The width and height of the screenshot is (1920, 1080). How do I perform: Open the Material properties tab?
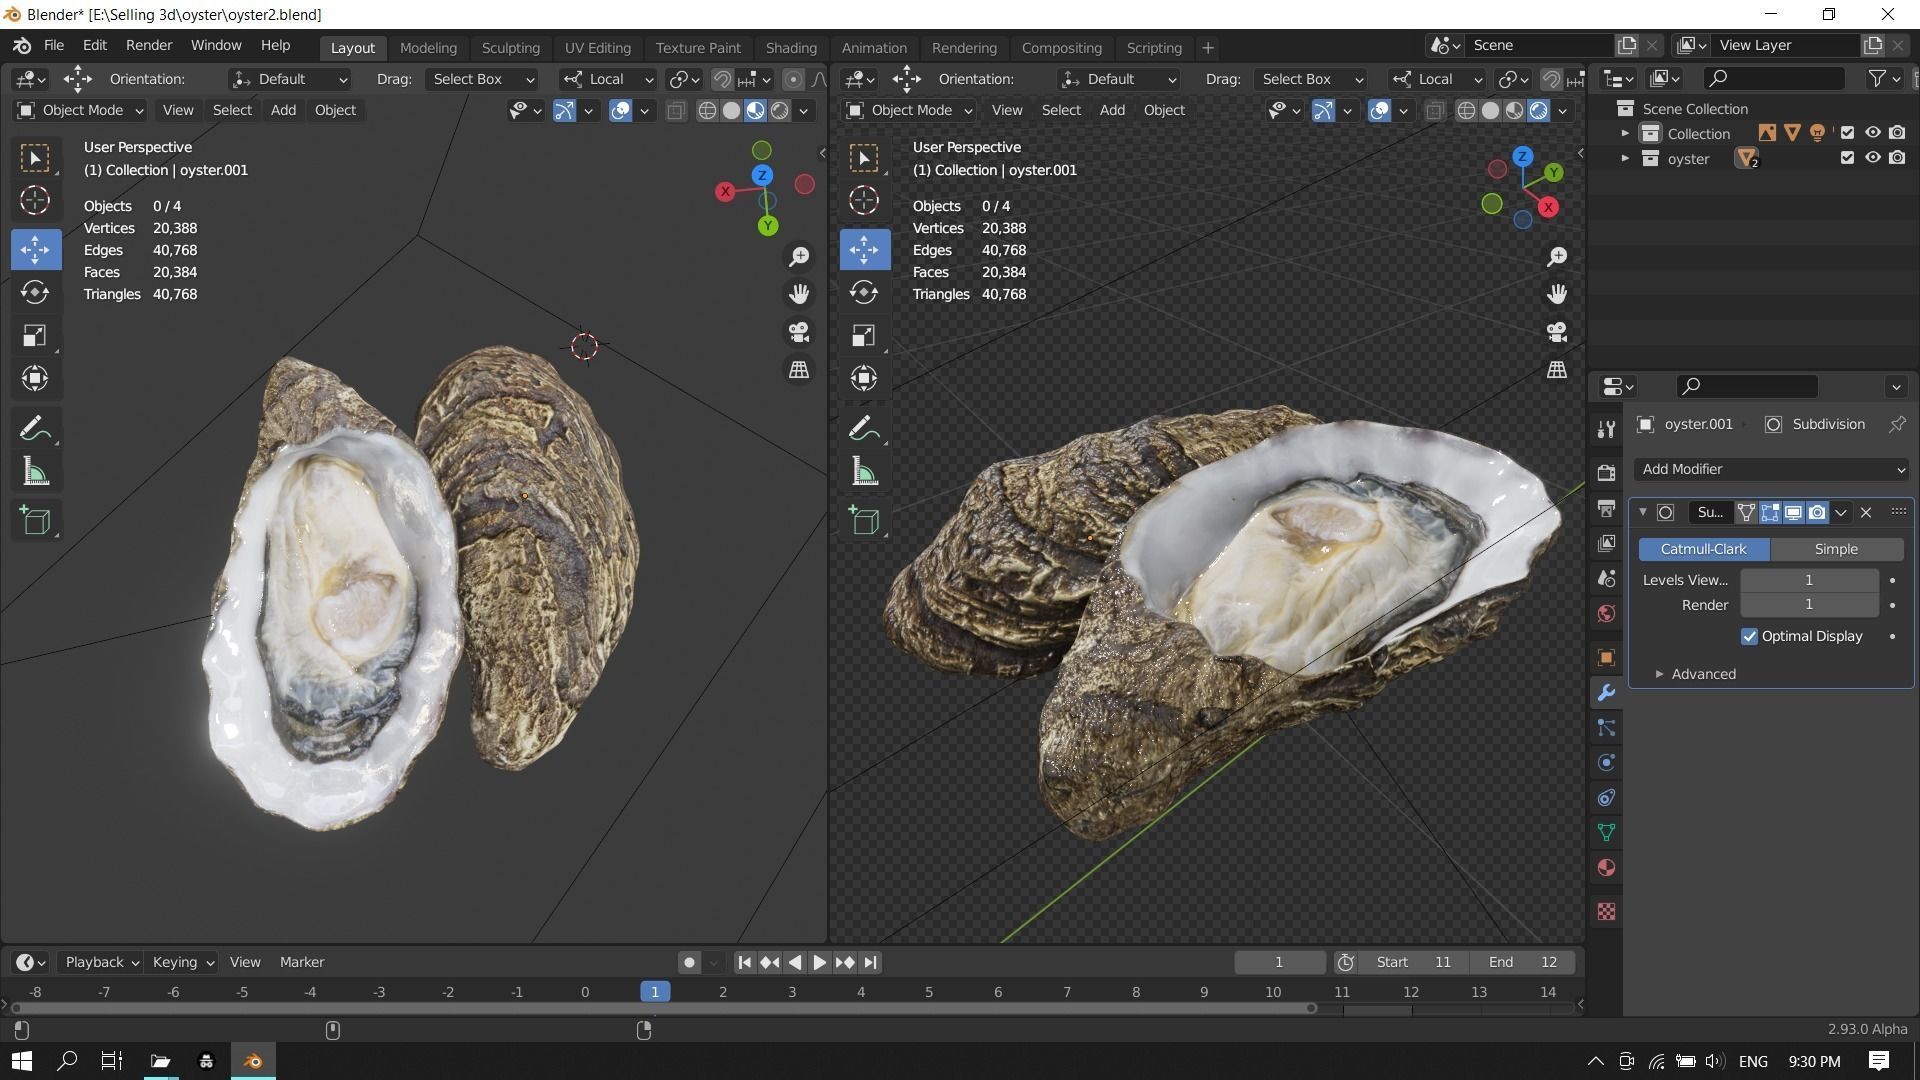(x=1606, y=868)
